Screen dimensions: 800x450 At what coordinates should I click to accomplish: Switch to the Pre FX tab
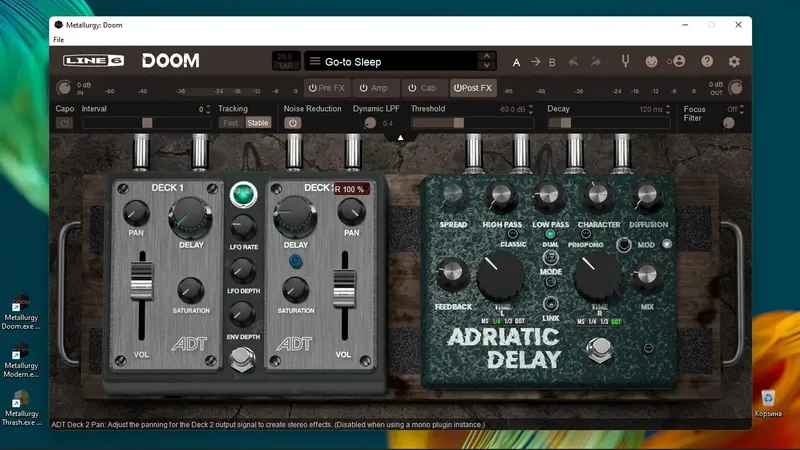[x=327, y=88]
